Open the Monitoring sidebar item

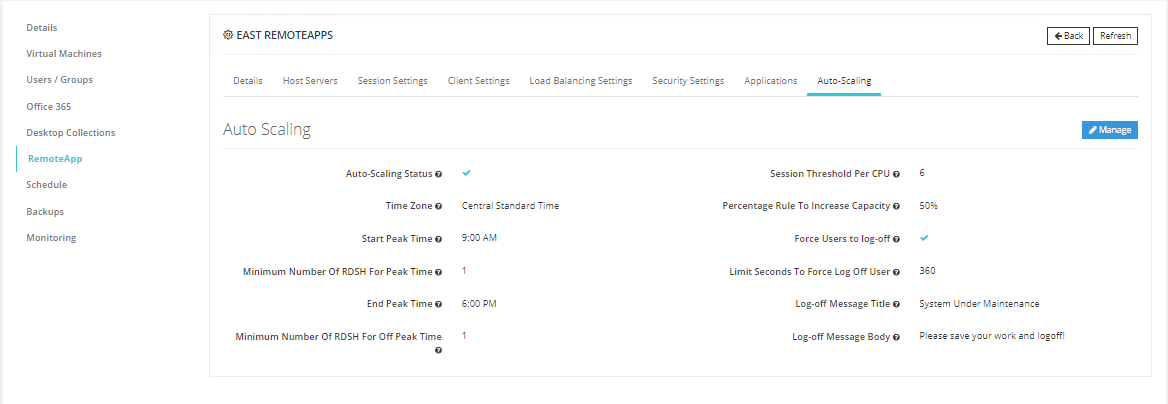pos(51,238)
